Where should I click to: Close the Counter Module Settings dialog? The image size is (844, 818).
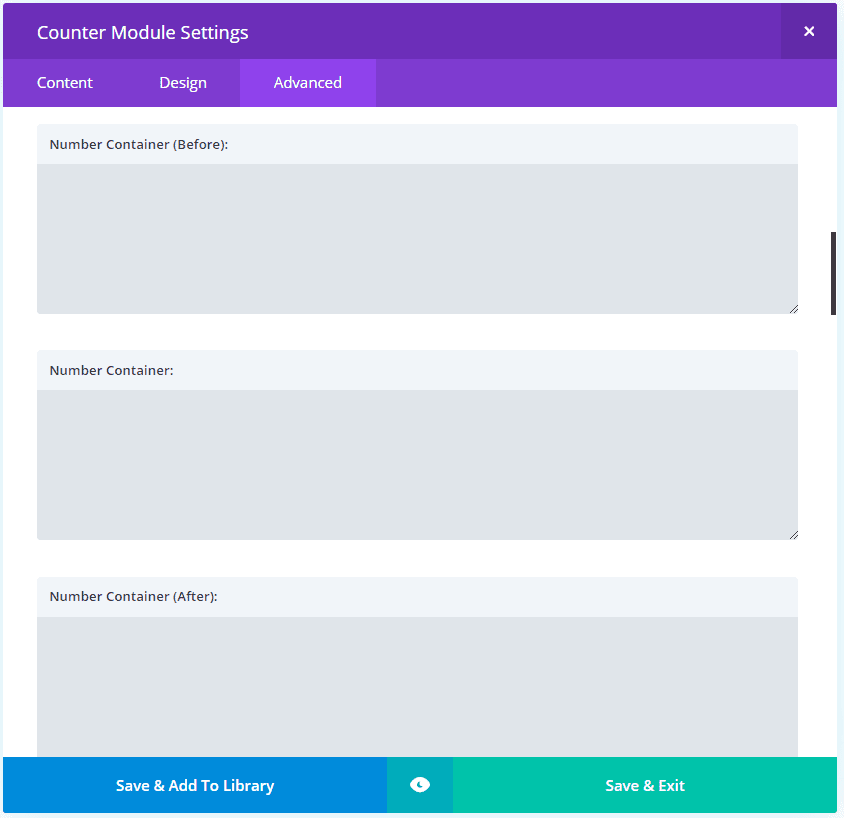(809, 31)
